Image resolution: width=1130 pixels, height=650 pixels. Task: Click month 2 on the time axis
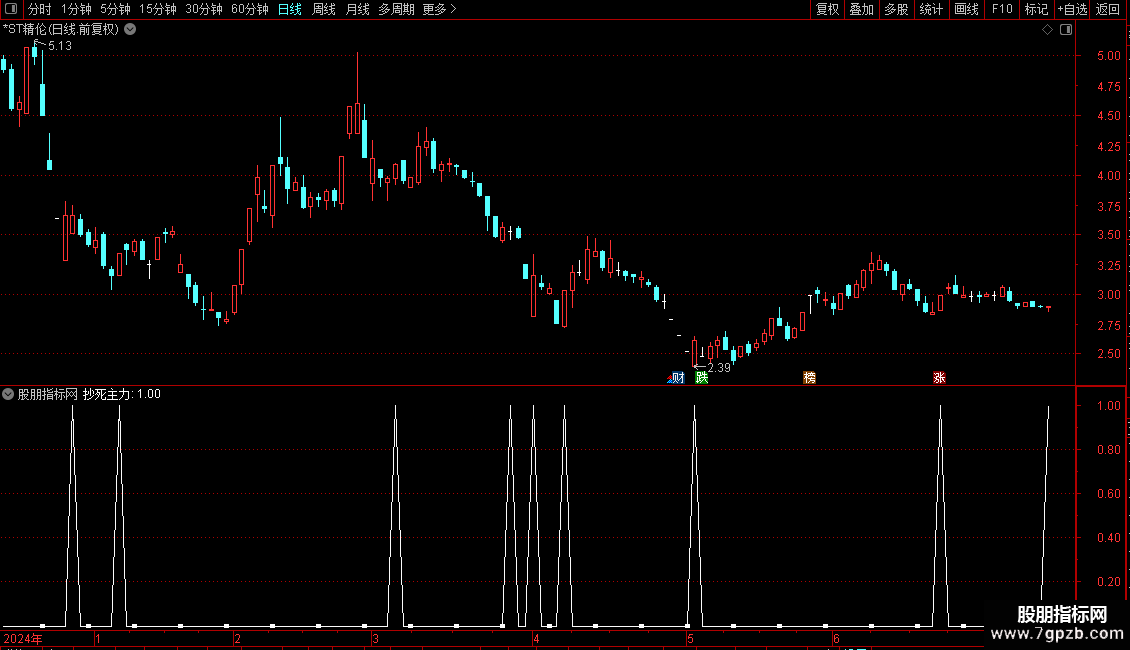coord(237,638)
